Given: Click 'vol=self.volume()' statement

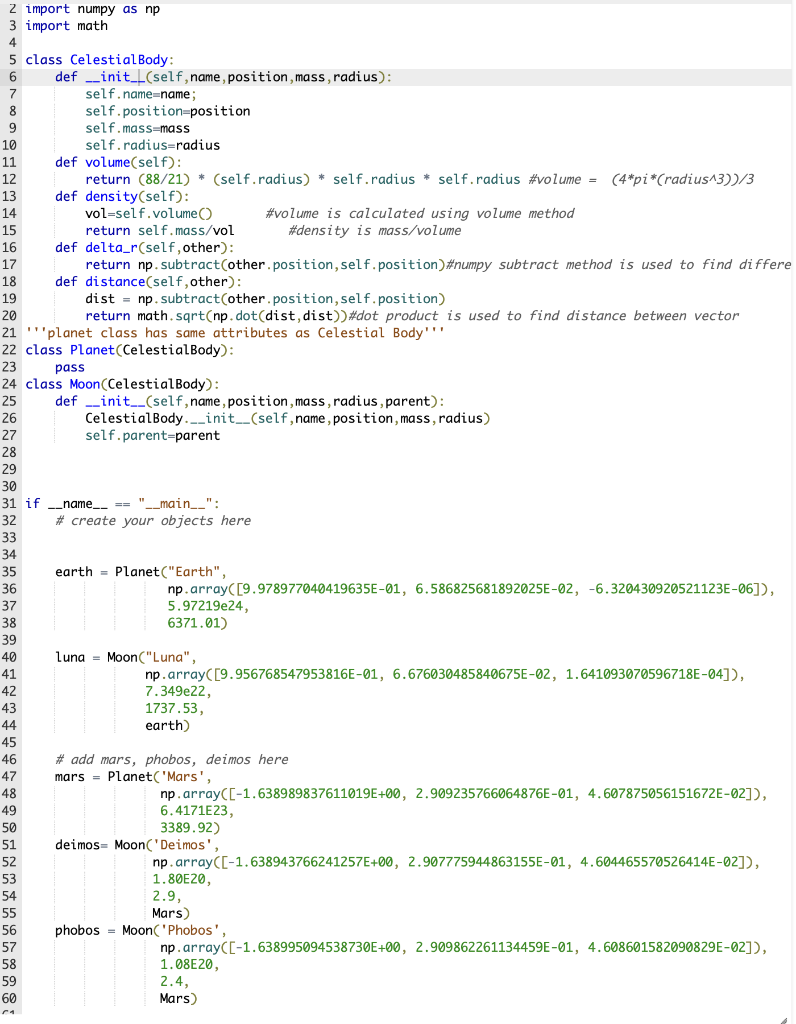Looking at the screenshot, I should point(148,214).
